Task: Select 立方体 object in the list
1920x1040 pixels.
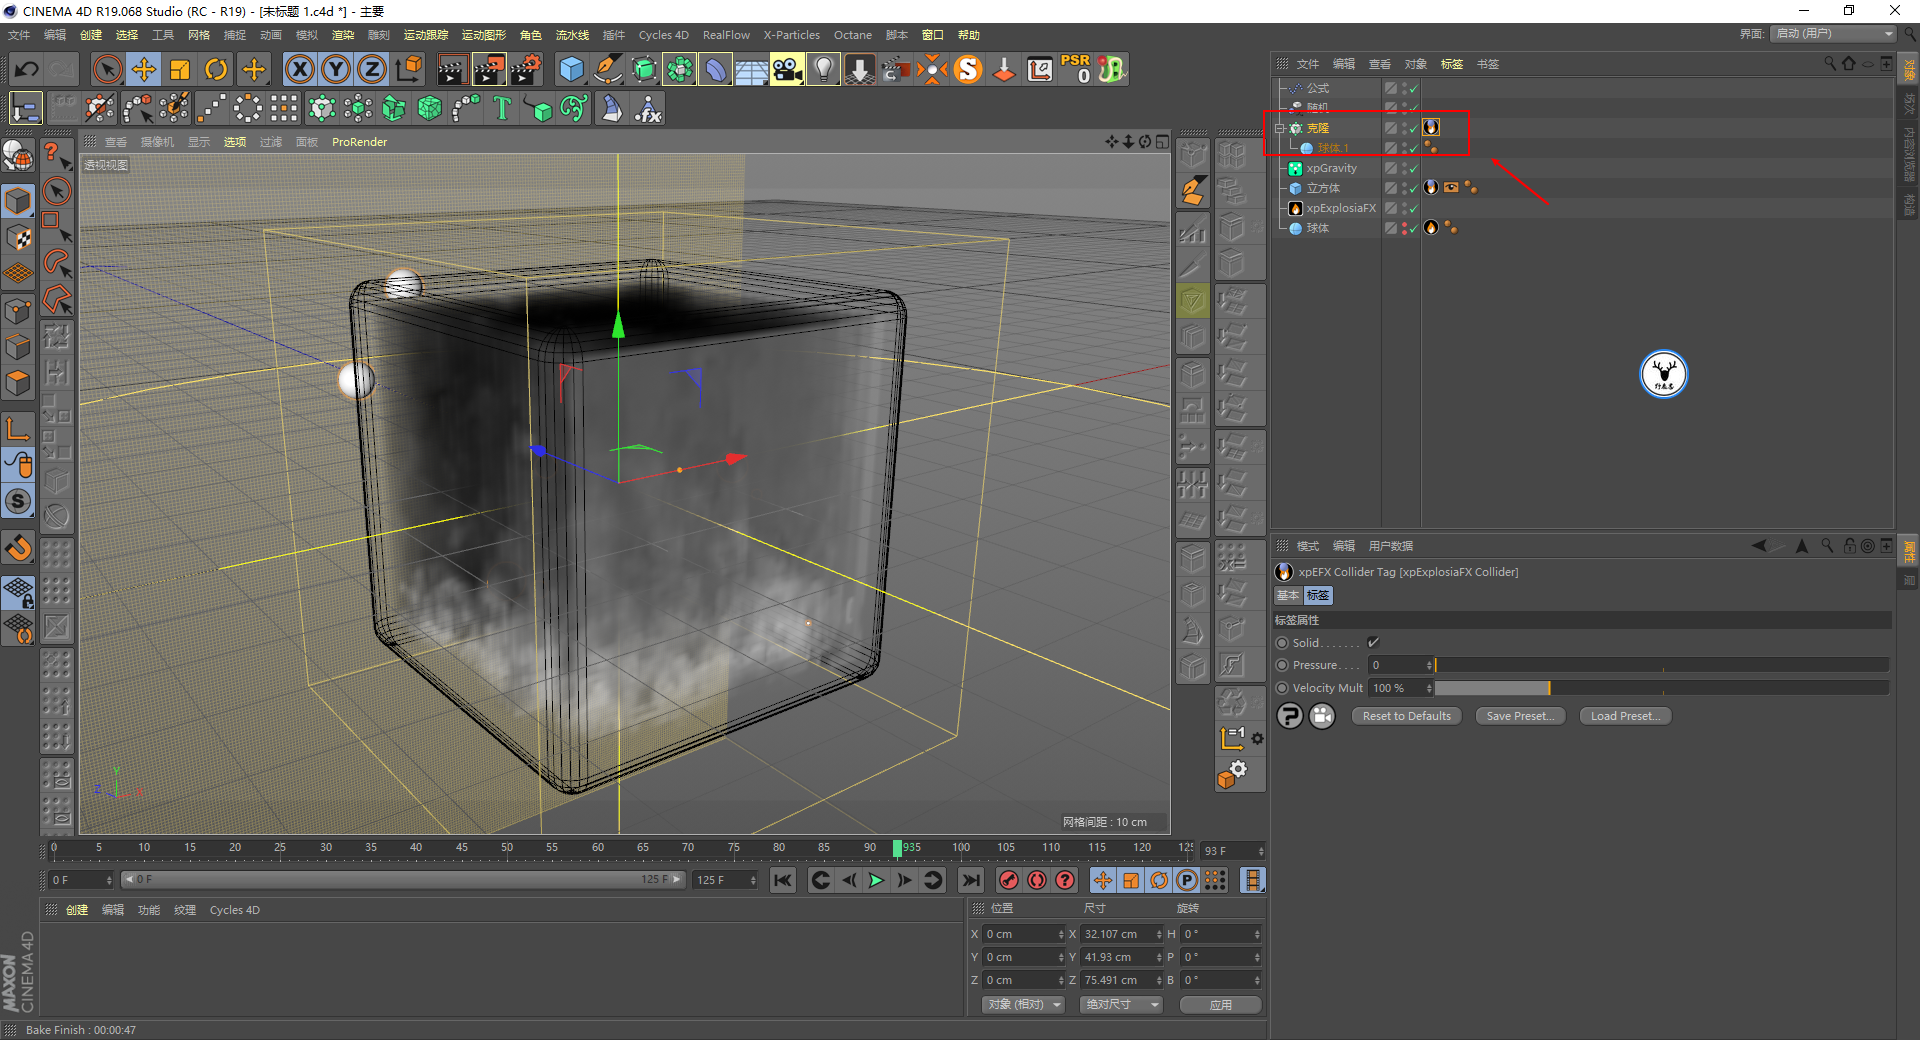Action: (x=1323, y=188)
